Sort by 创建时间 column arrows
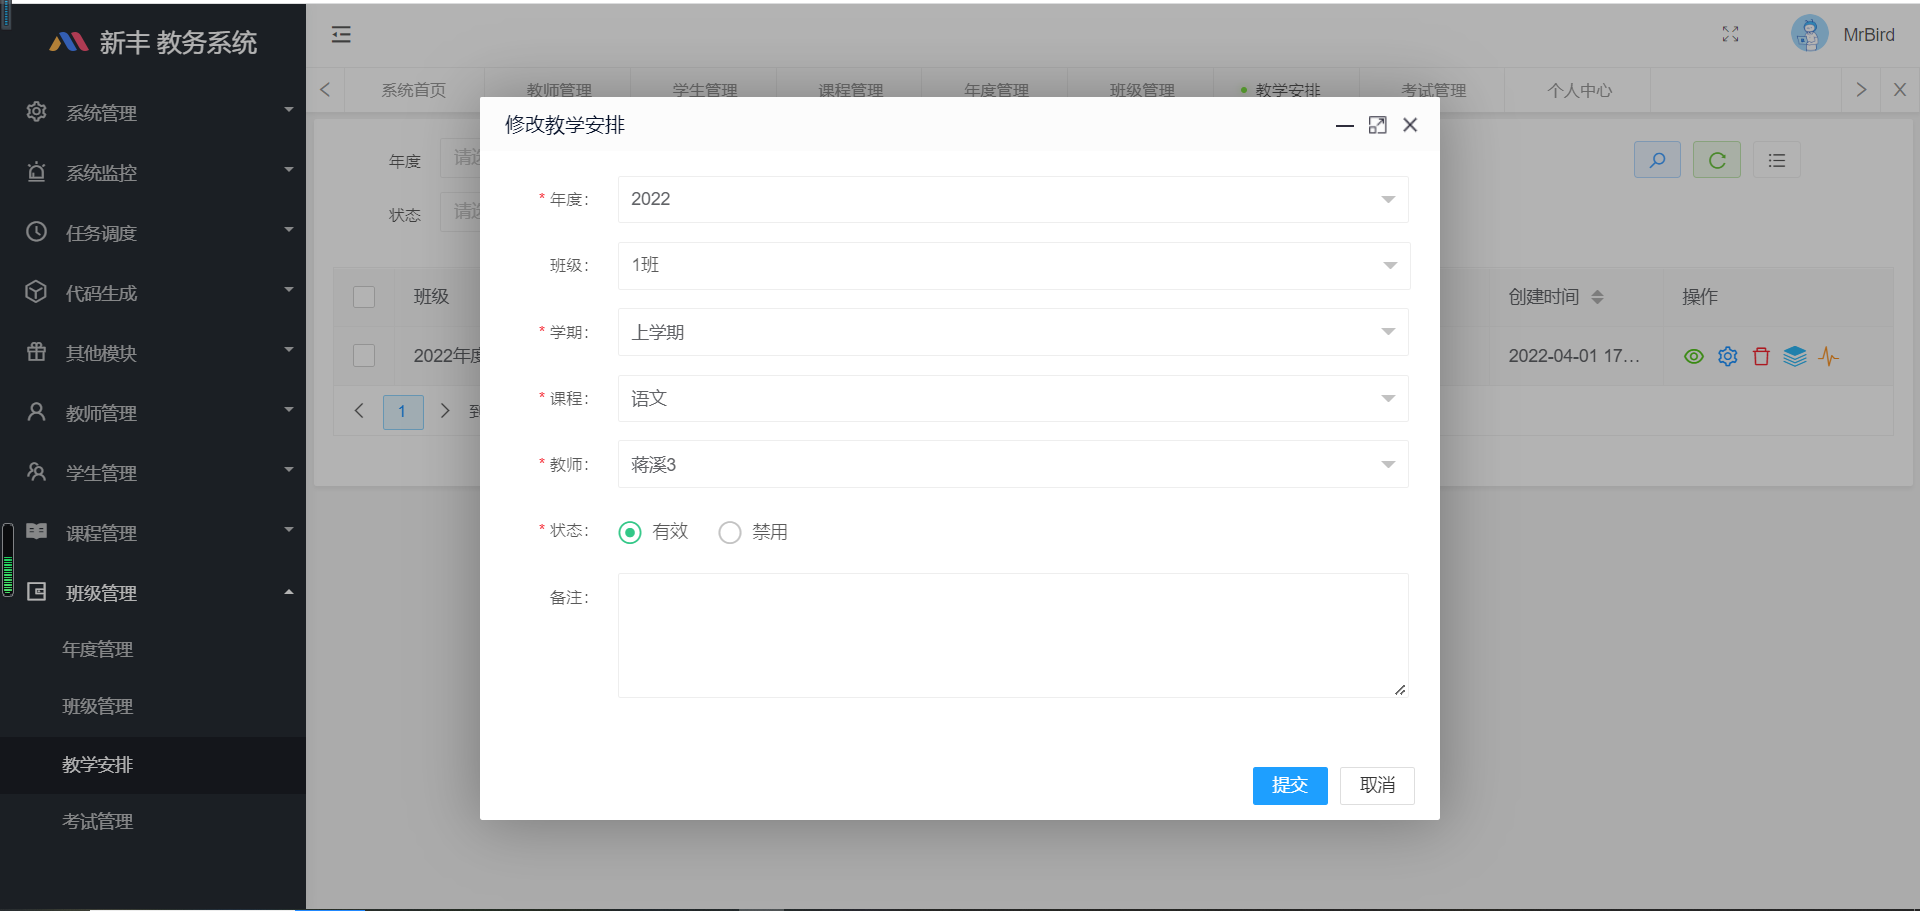 (x=1597, y=297)
